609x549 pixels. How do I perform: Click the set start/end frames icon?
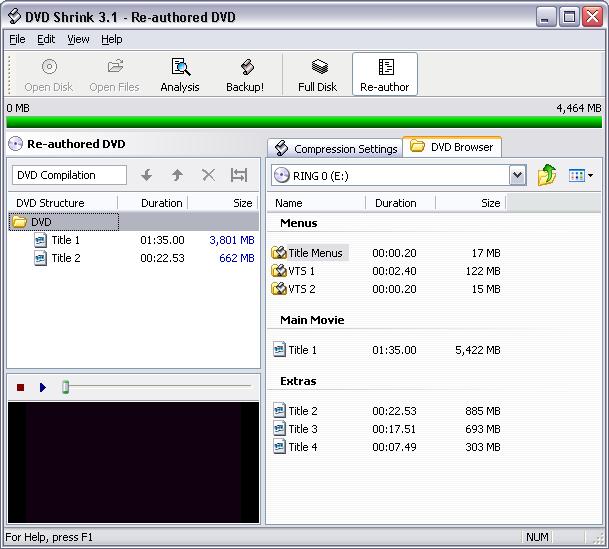pyautogui.click(x=239, y=175)
